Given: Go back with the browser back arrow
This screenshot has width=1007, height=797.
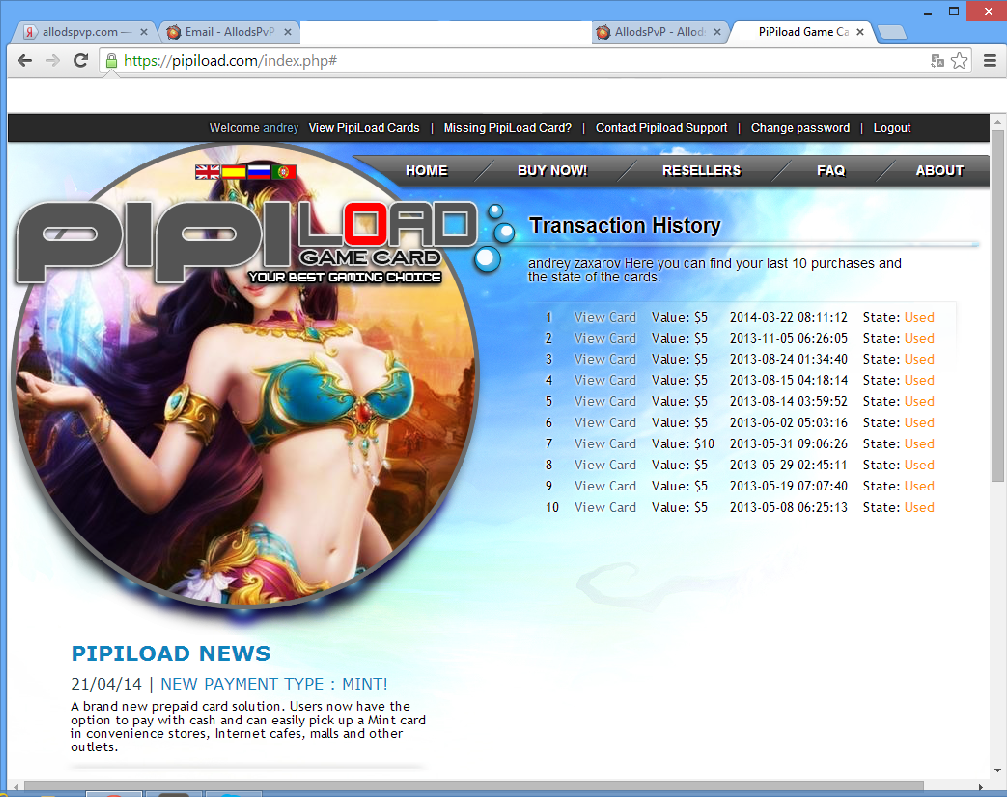Looking at the screenshot, I should pos(25,61).
